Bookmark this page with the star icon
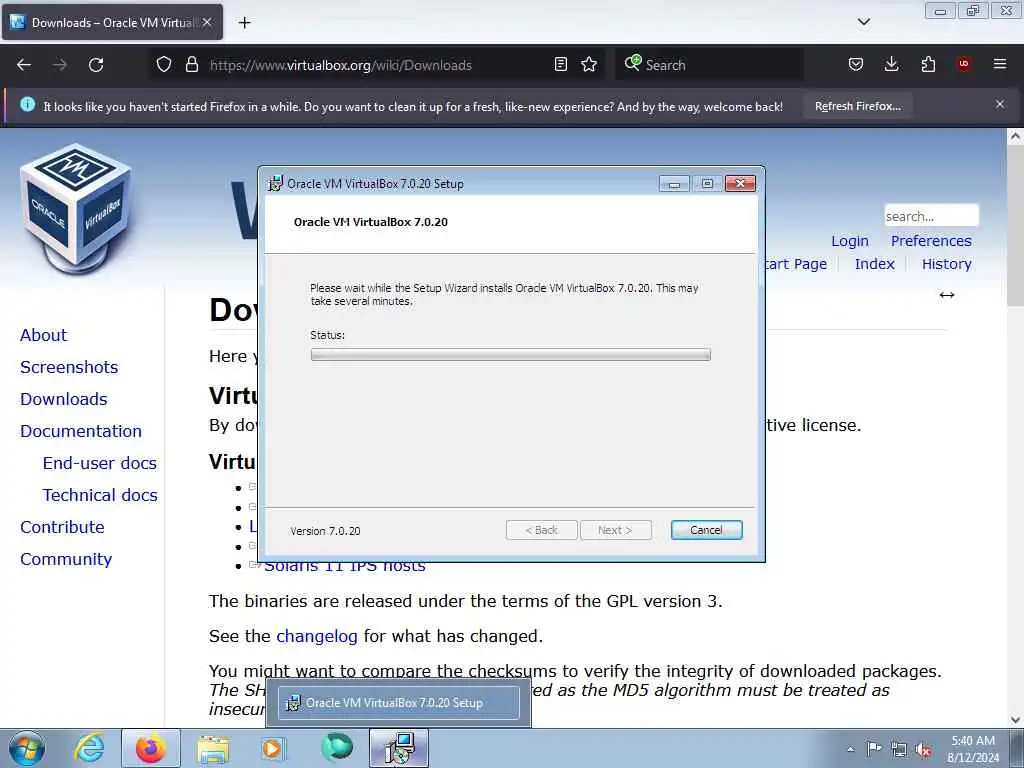The width and height of the screenshot is (1024, 768). pyautogui.click(x=589, y=65)
